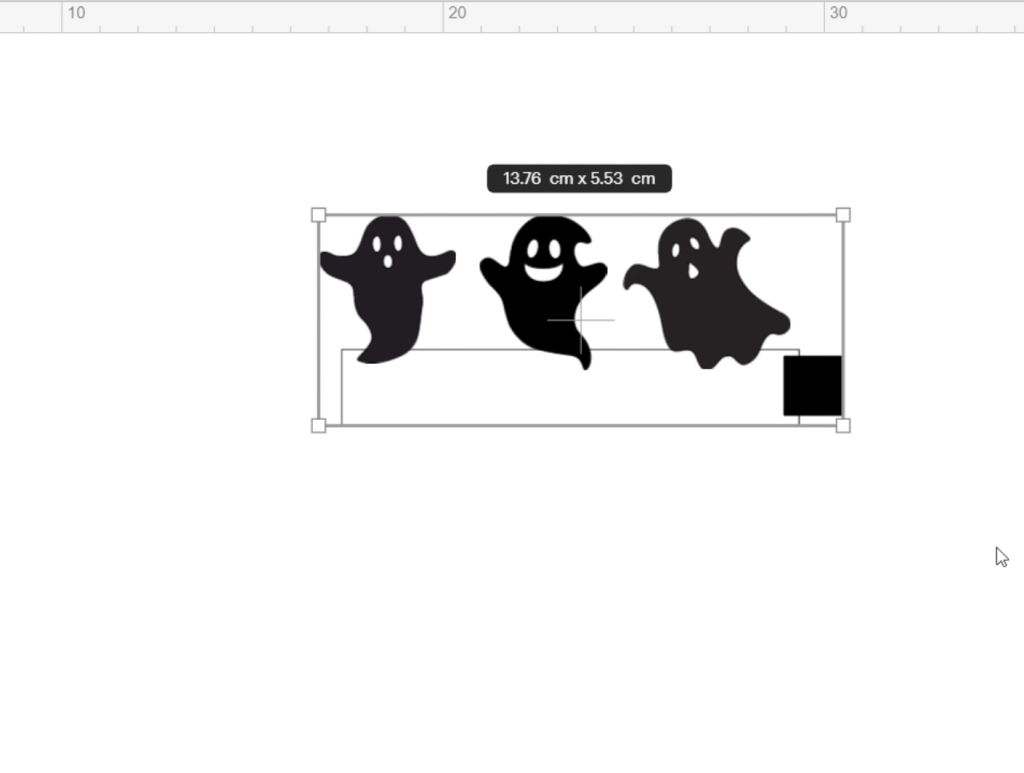Click the round mouth of the left ghost
The height and width of the screenshot is (773, 1024).
388,262
